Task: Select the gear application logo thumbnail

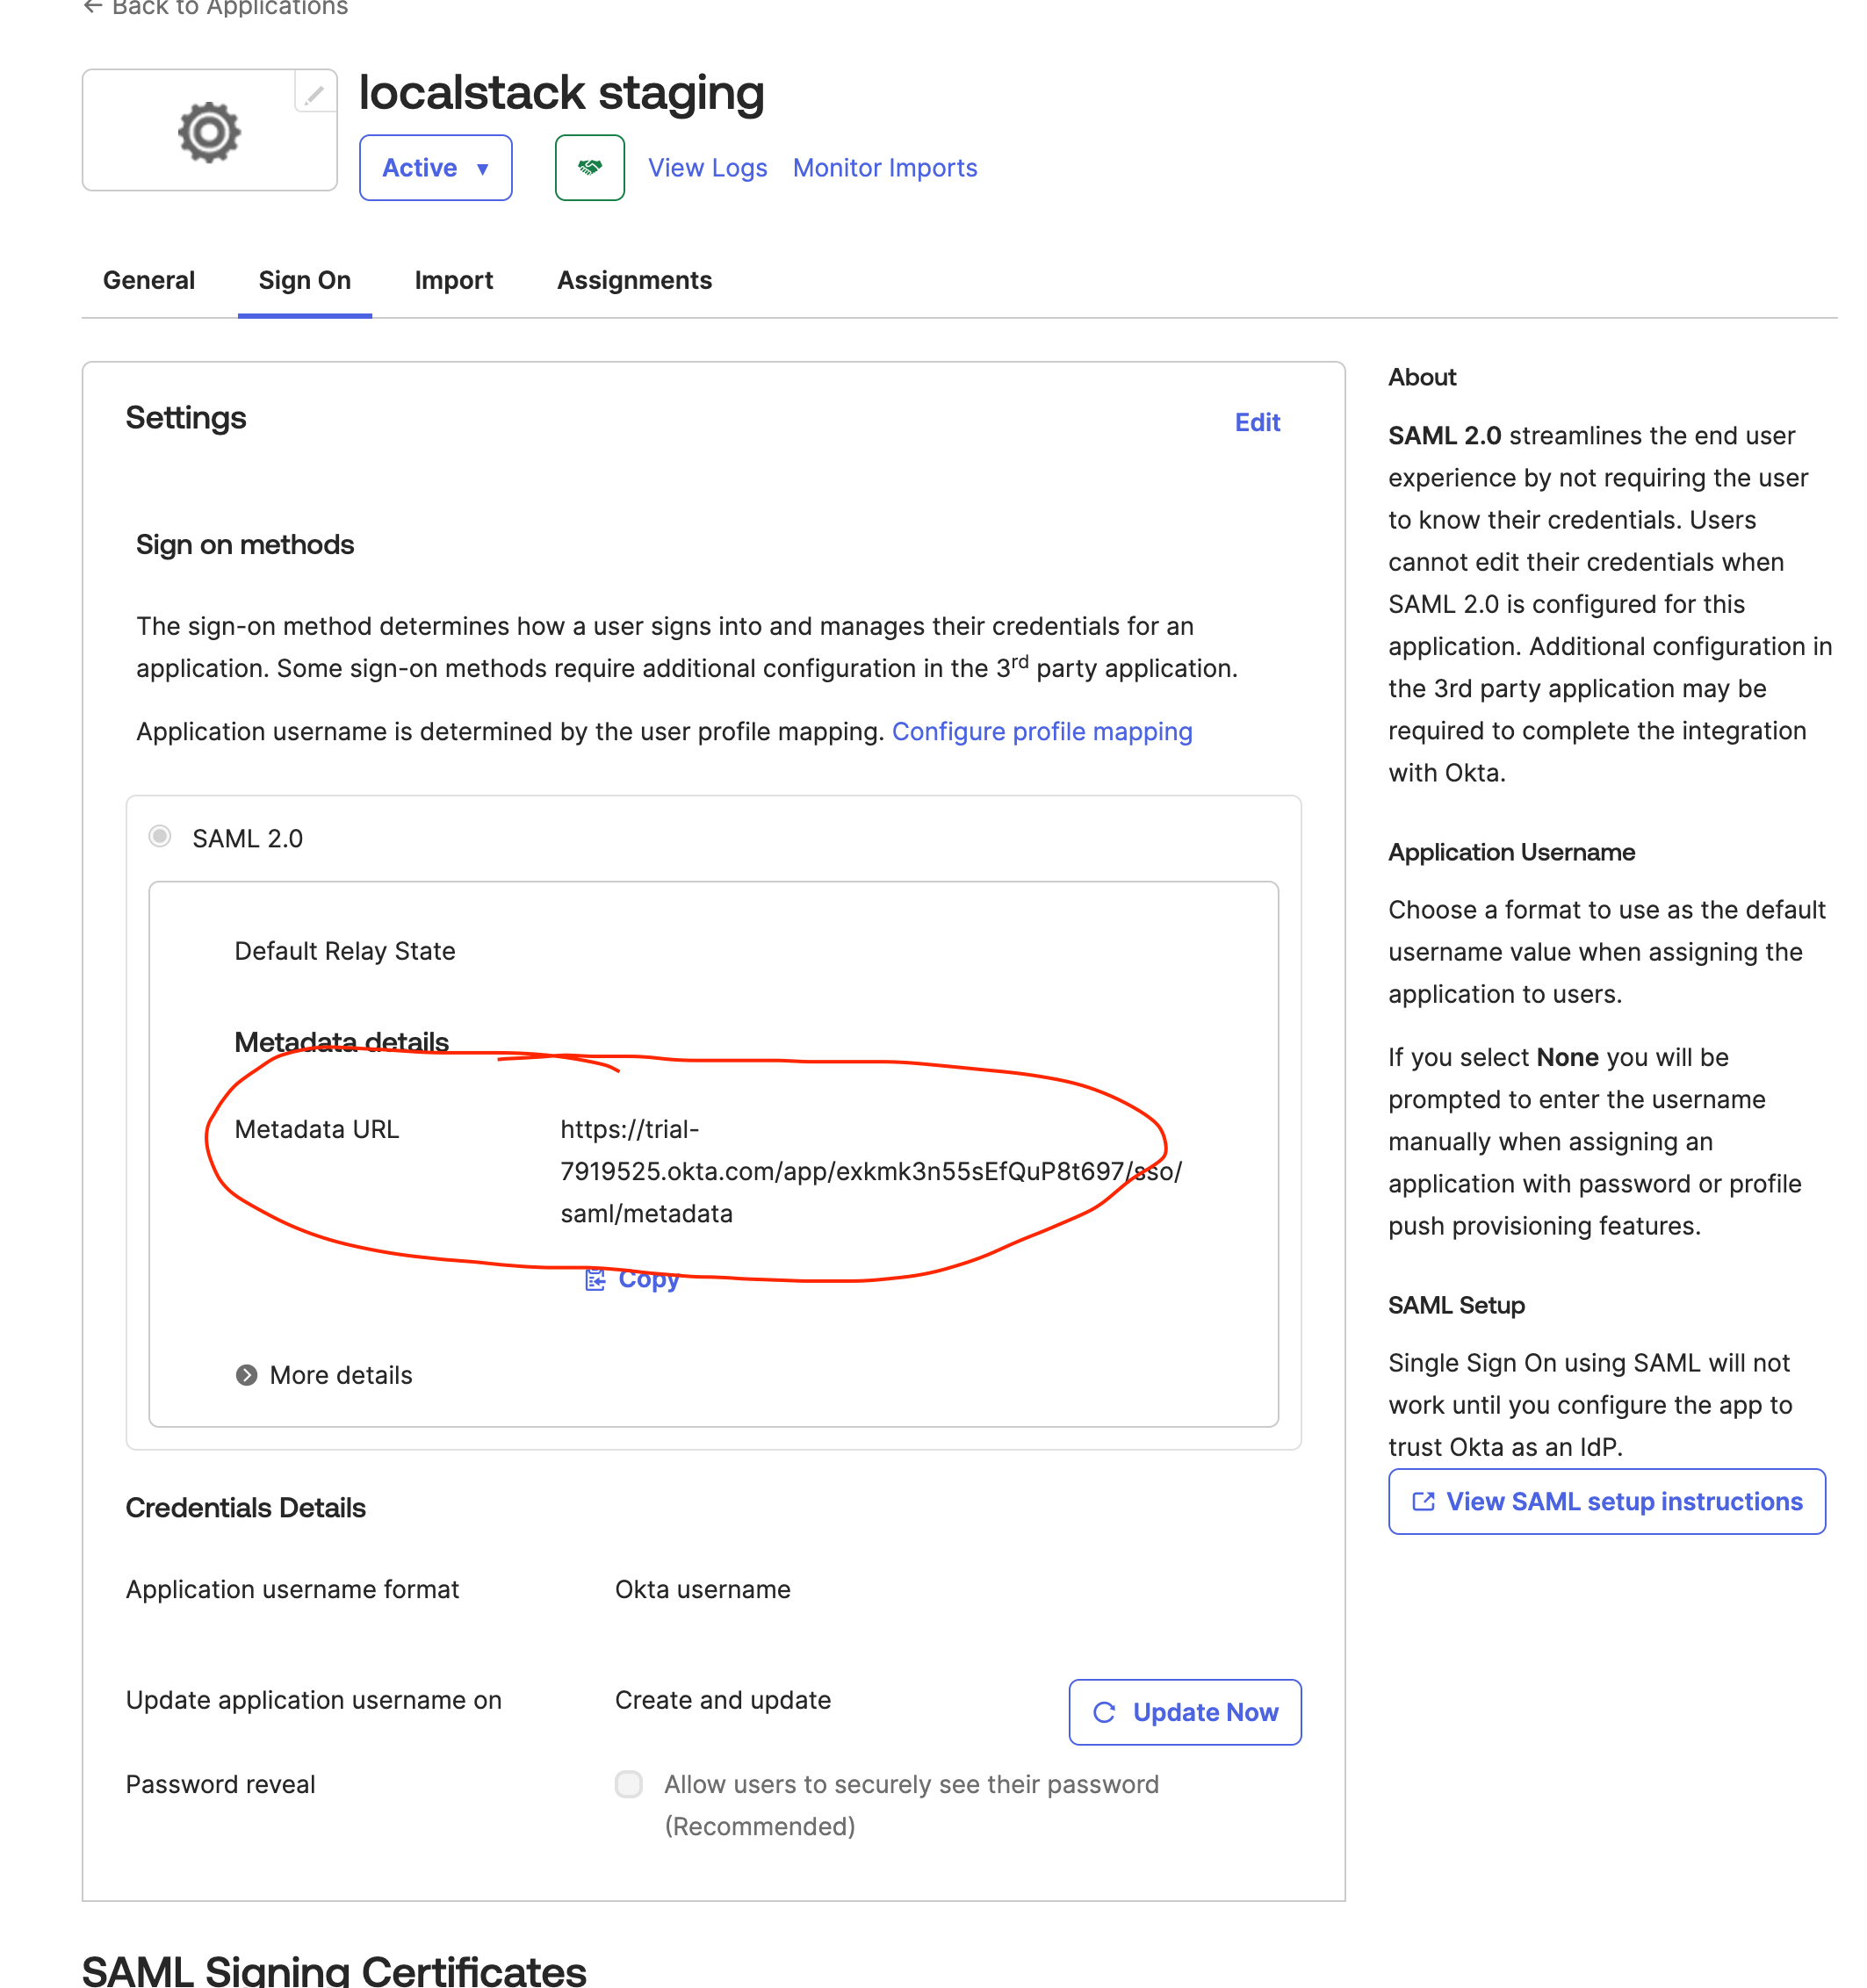Action: [x=209, y=131]
